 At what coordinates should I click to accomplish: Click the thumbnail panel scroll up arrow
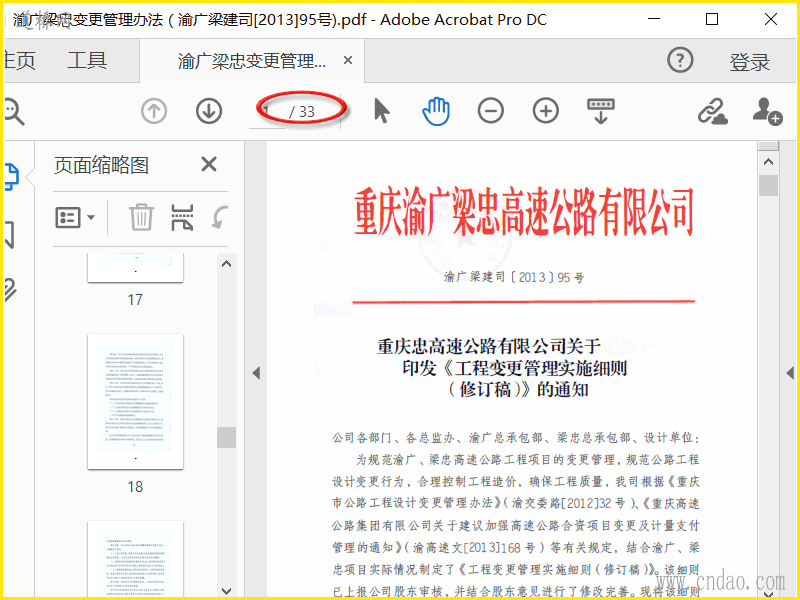coord(227,264)
